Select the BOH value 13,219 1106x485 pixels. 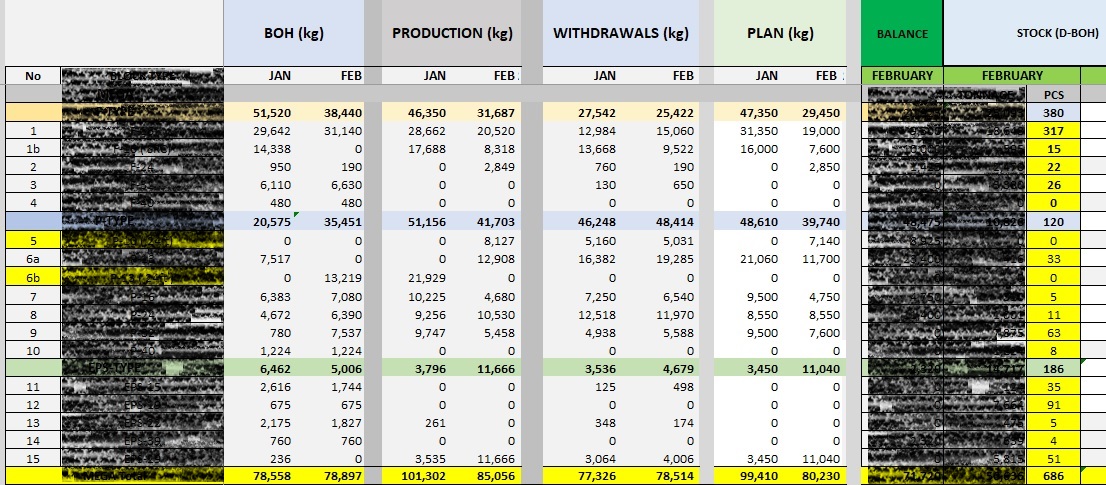point(342,277)
